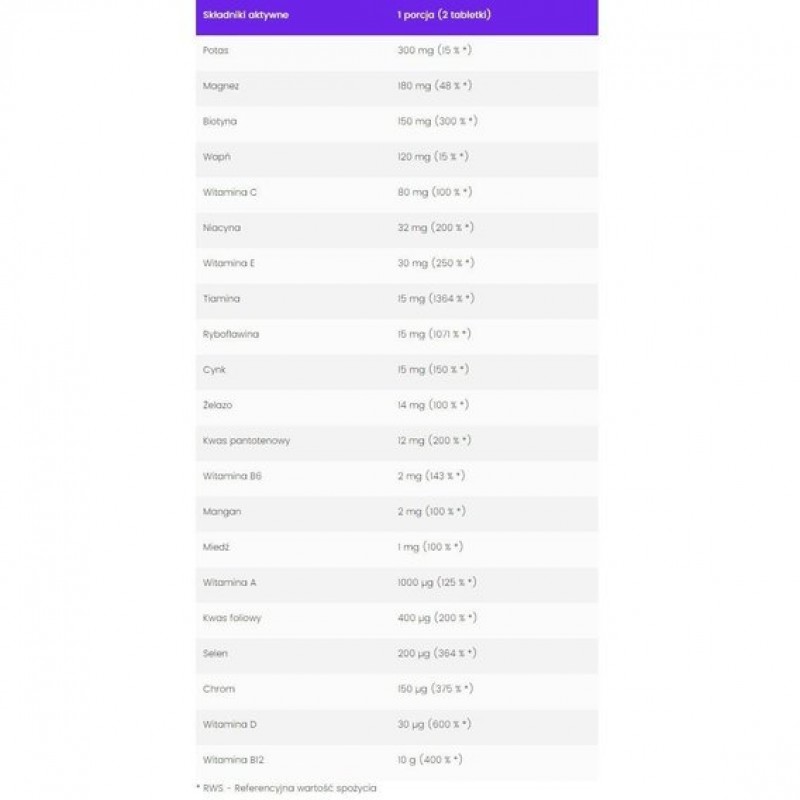This screenshot has height=800, width=800.
Task: Select the Witamina D row label
Action: click(224, 724)
